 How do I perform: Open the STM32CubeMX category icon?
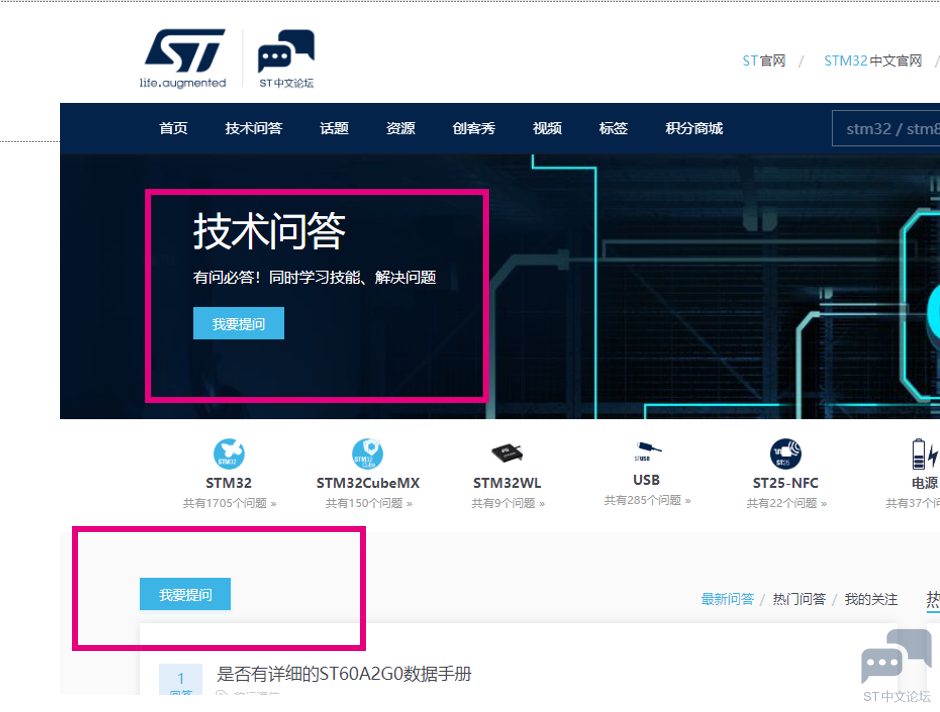click(367, 454)
